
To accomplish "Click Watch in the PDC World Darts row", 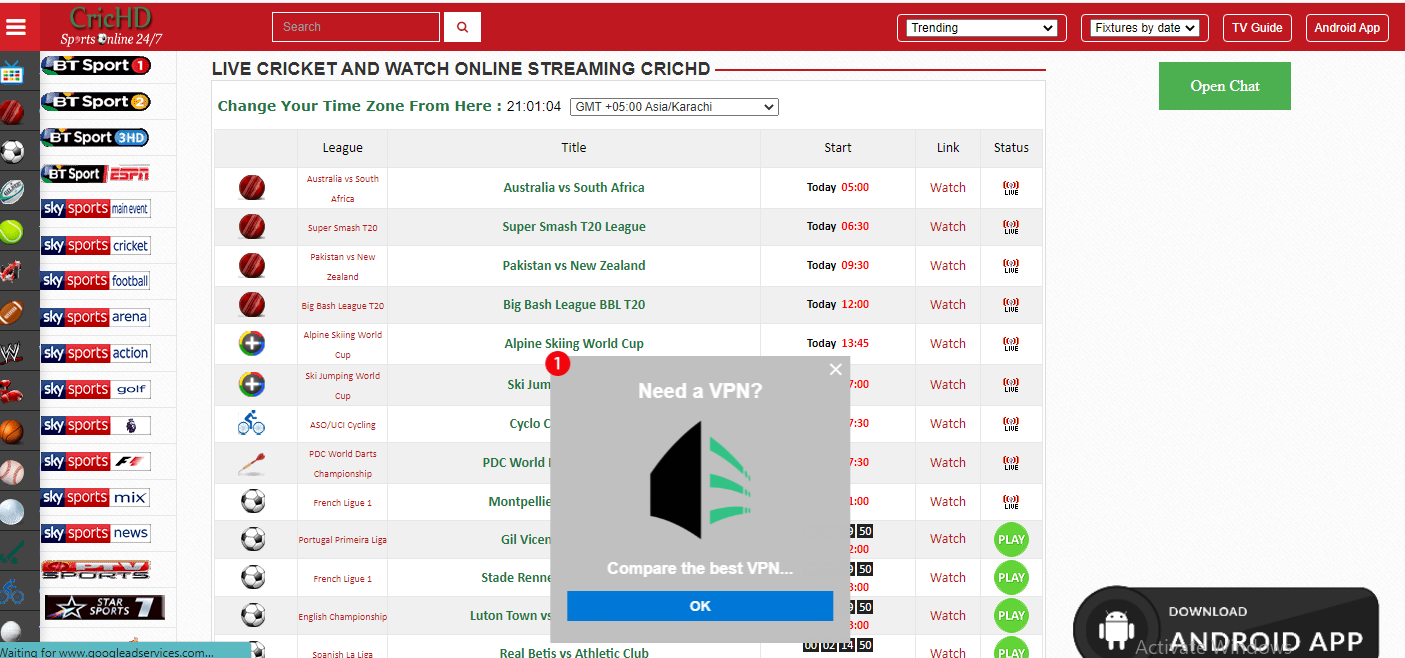I will pyautogui.click(x=948, y=463).
